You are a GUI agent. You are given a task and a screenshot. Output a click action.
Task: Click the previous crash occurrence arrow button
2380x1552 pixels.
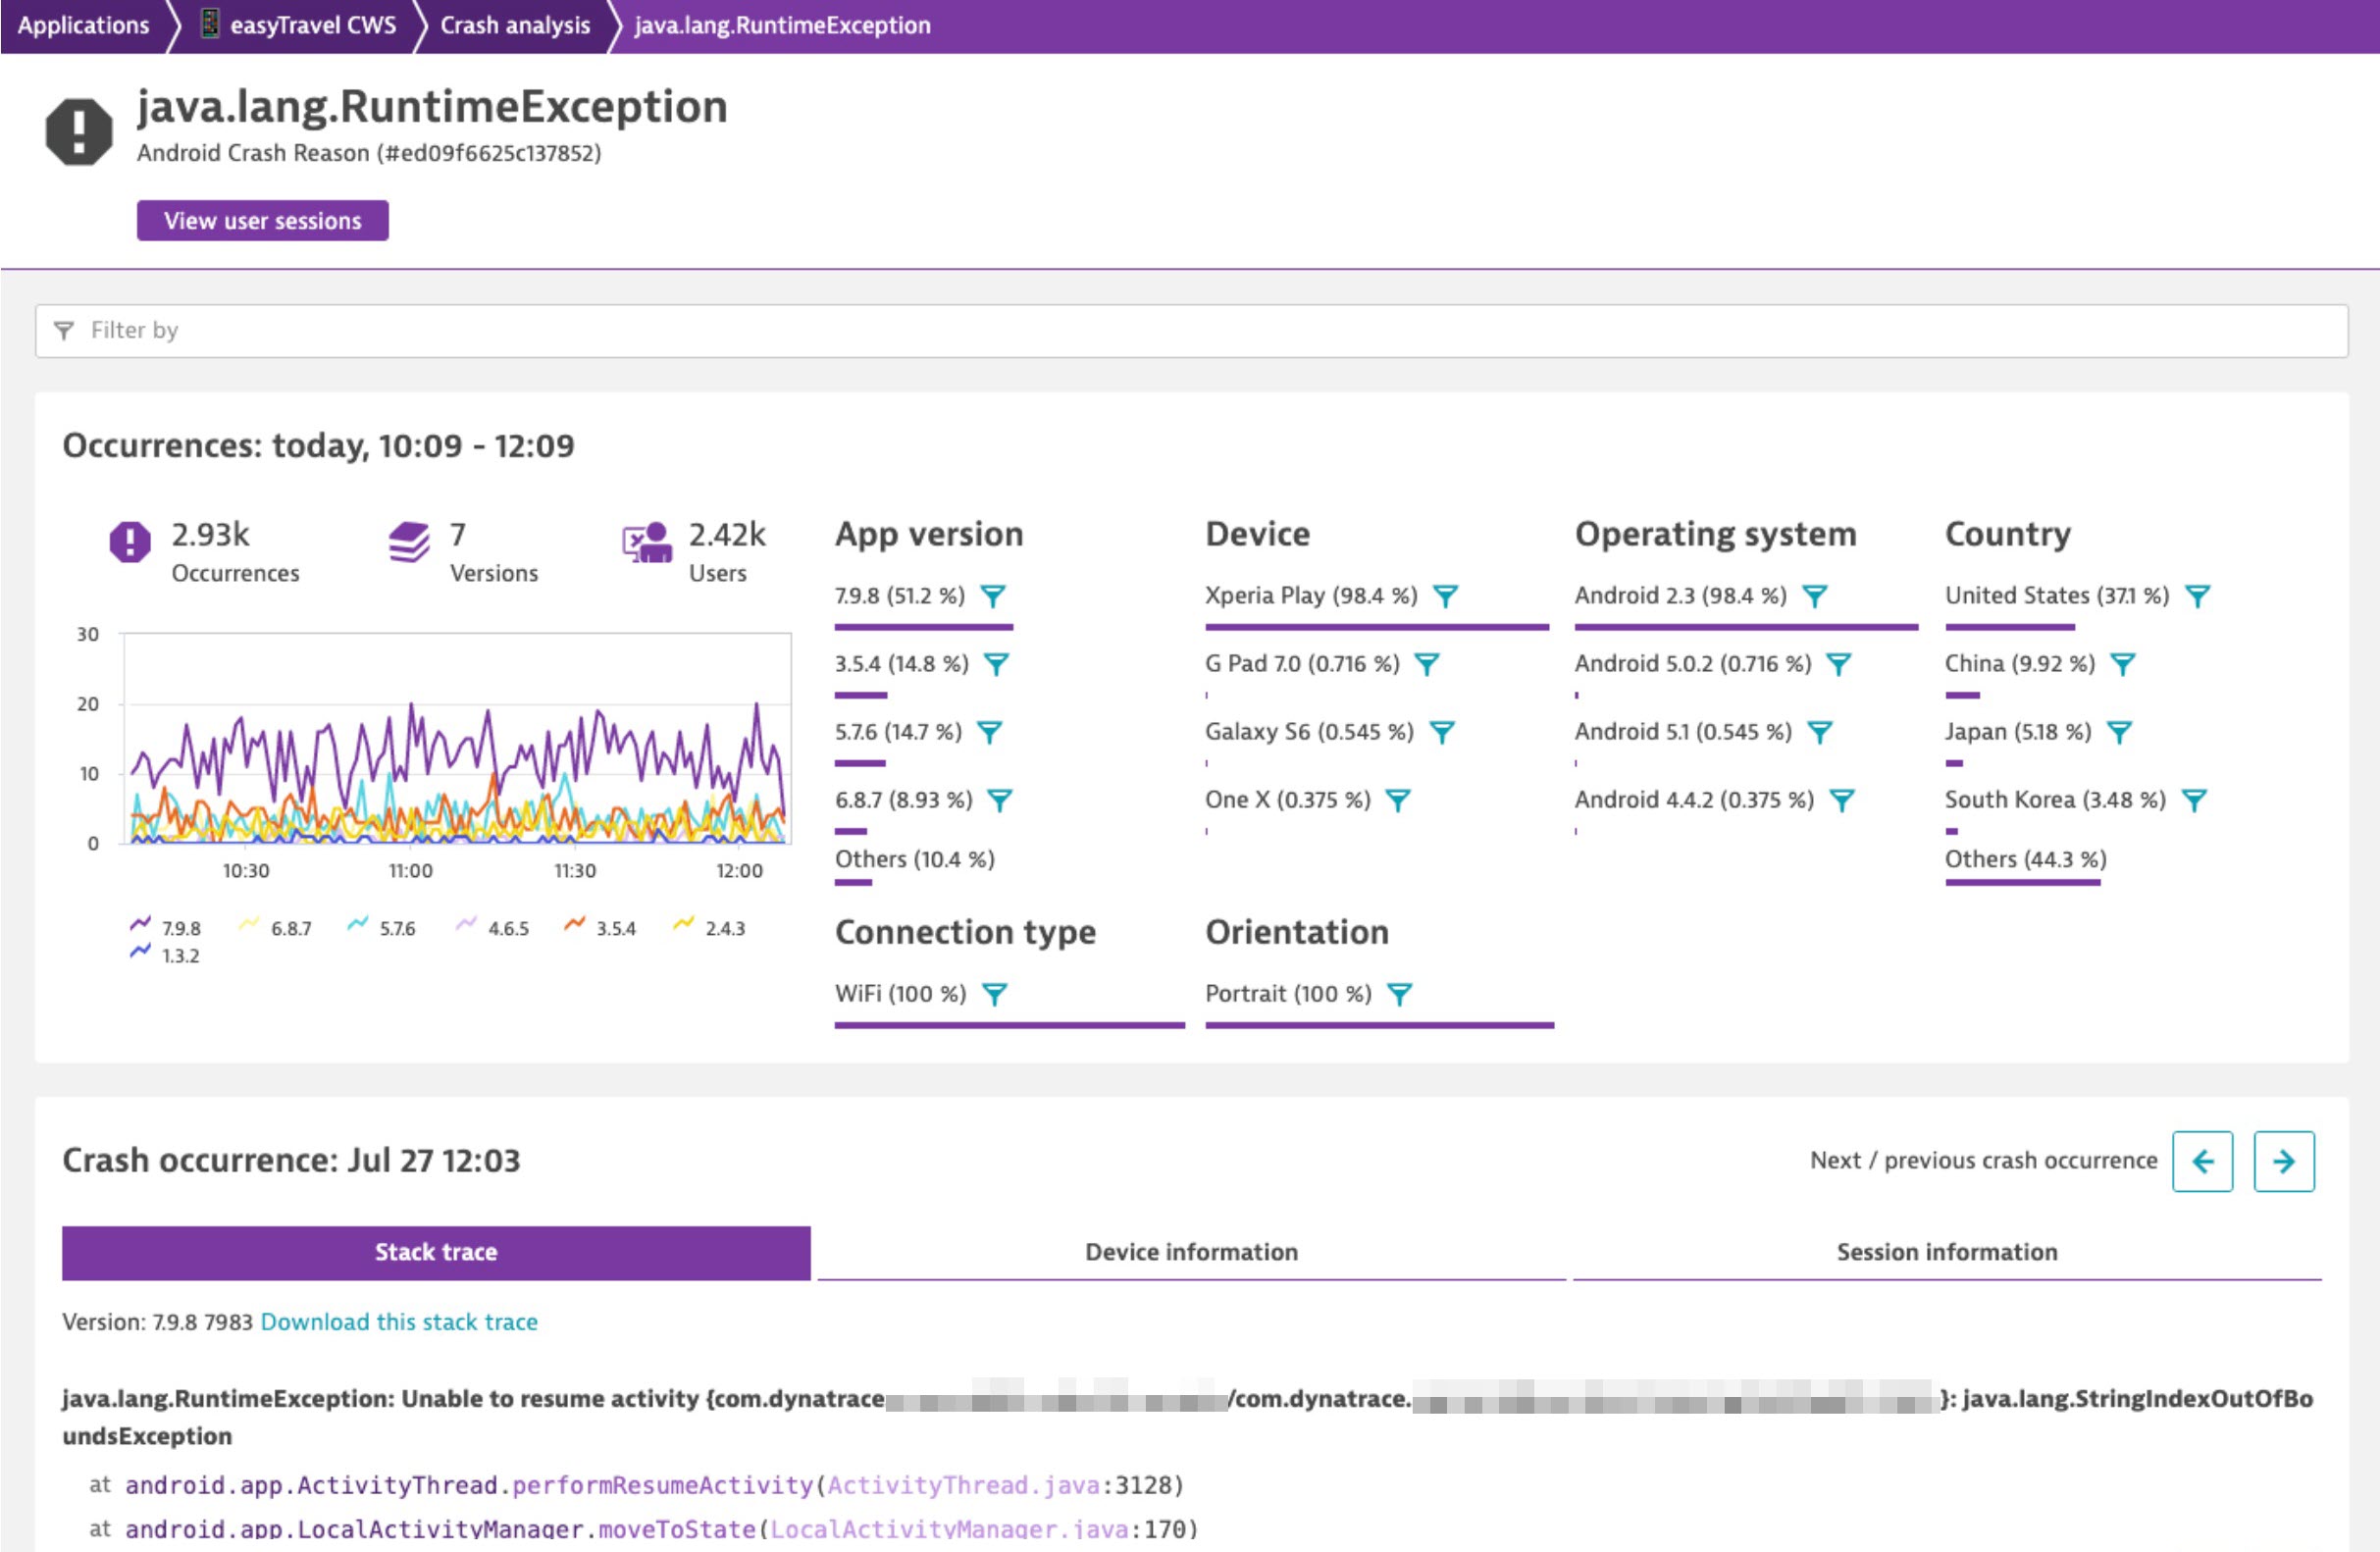coord(2203,1161)
